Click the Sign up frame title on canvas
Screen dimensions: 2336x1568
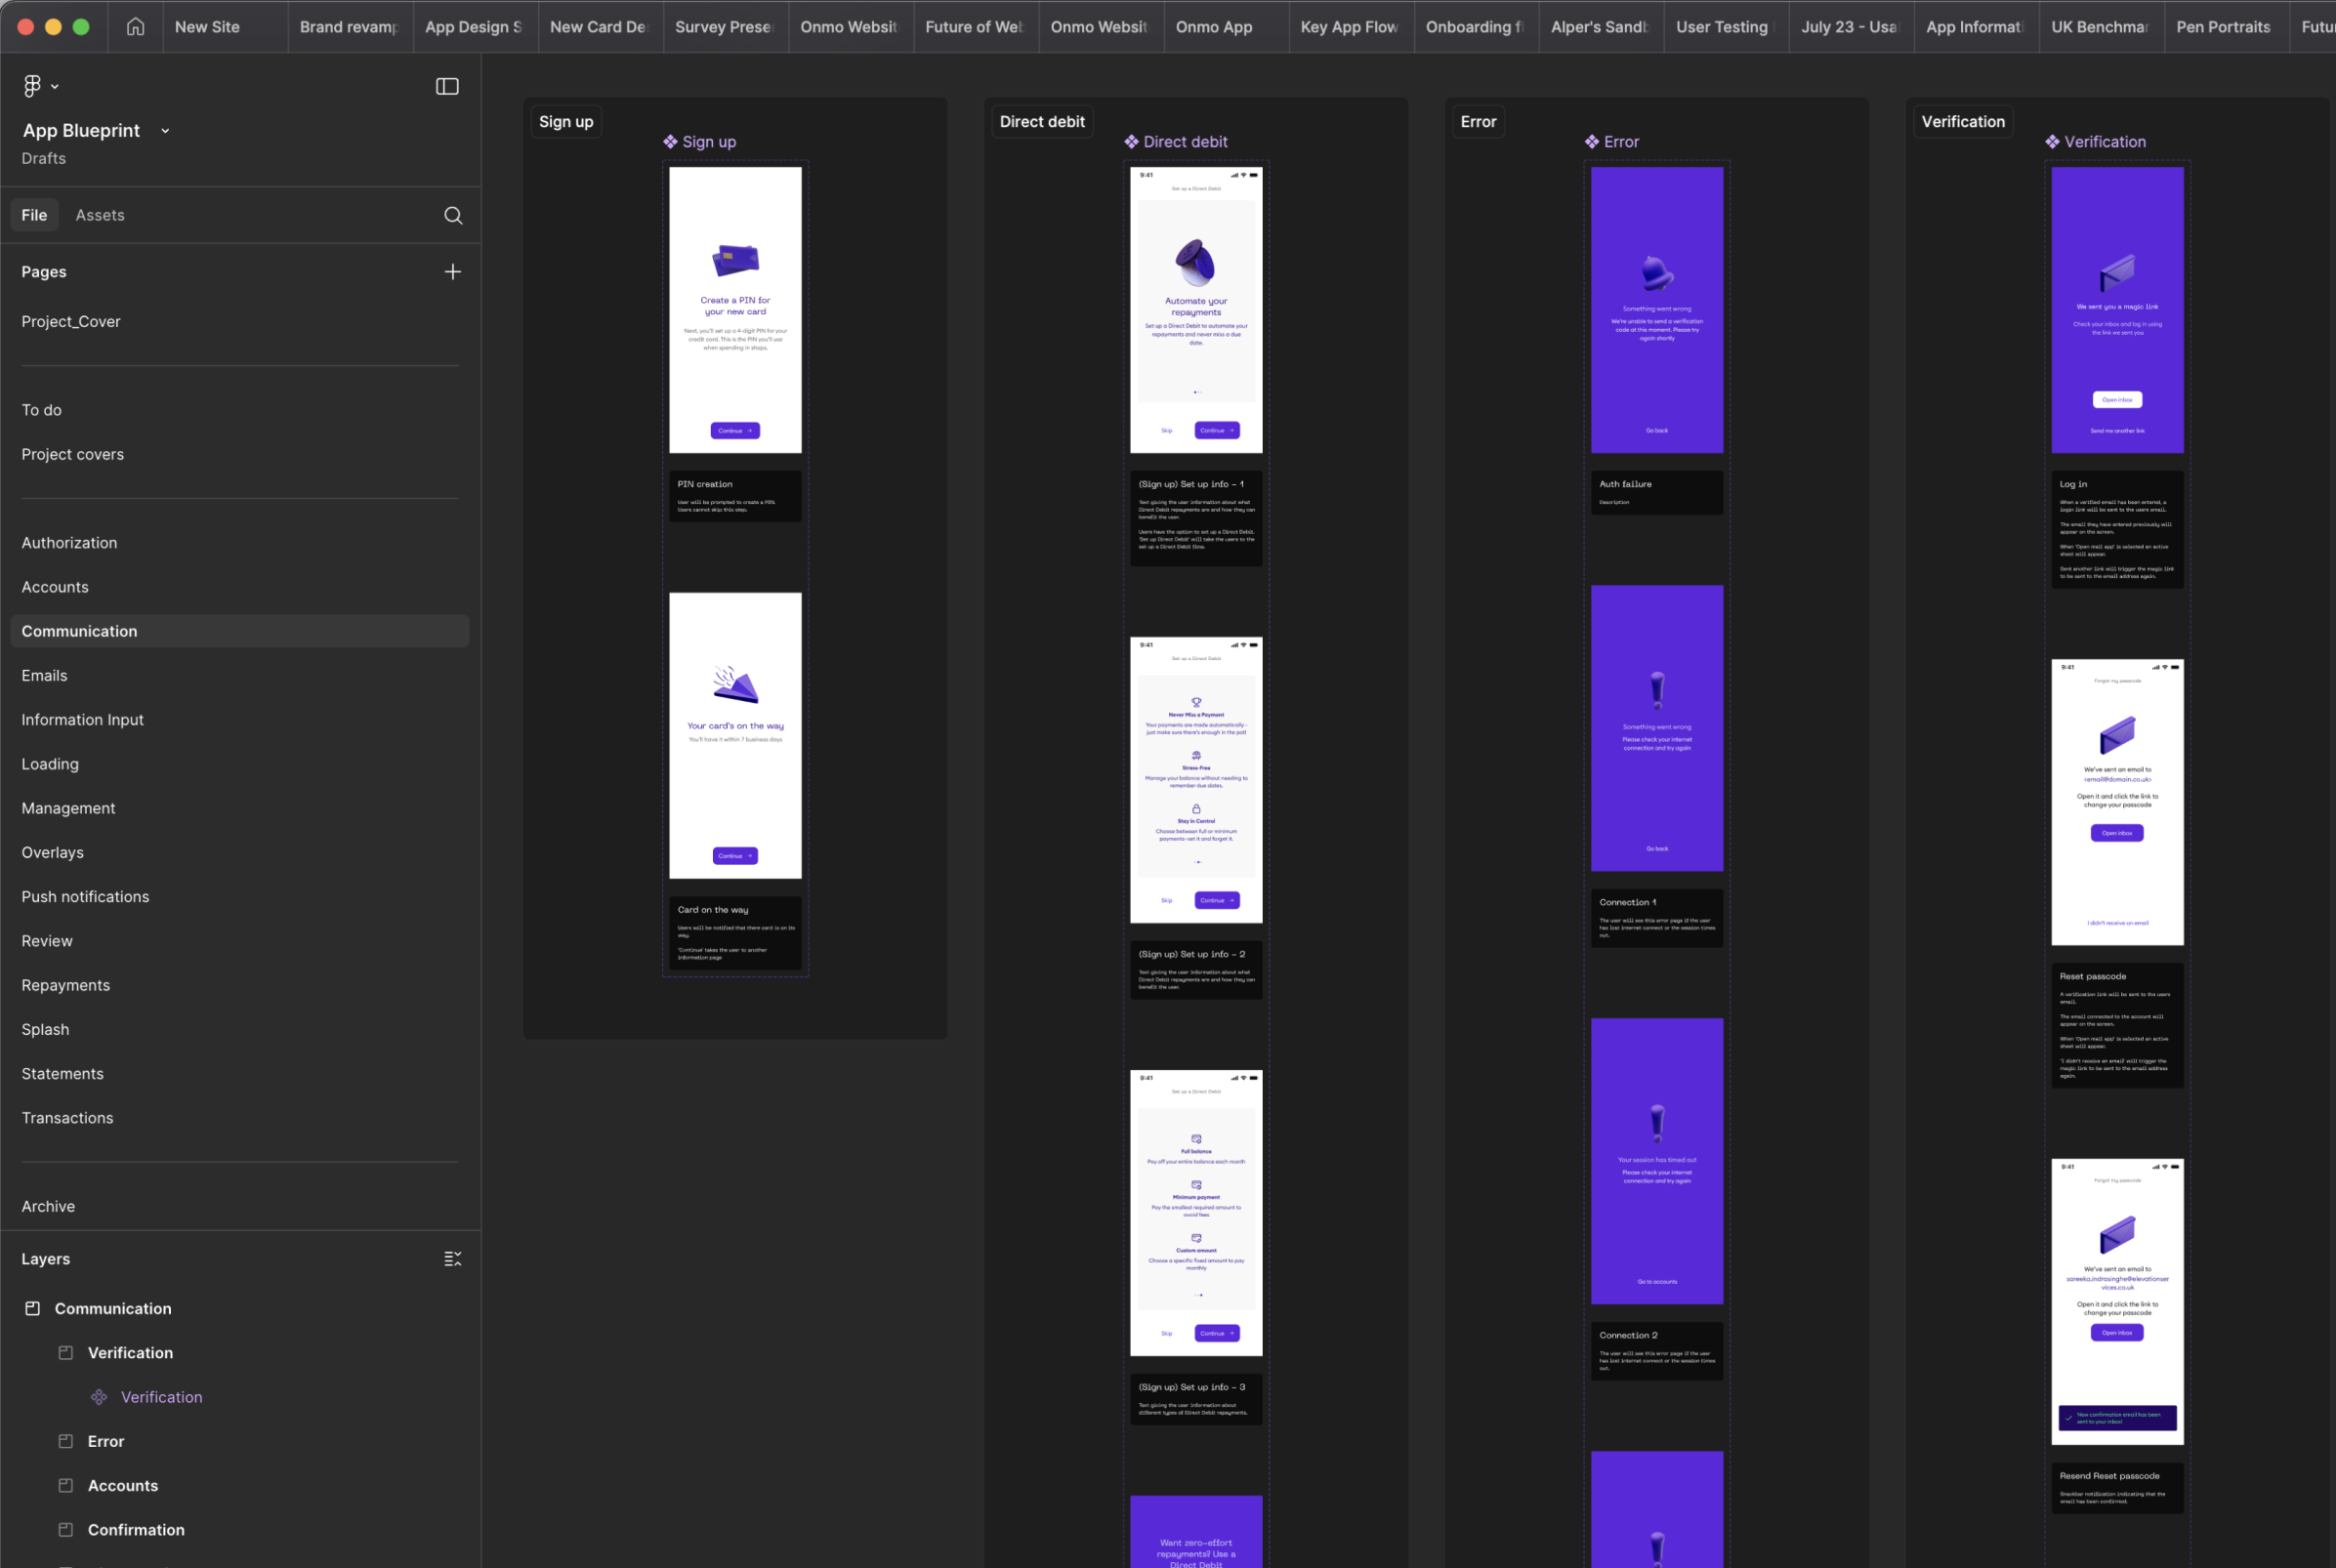pos(565,121)
